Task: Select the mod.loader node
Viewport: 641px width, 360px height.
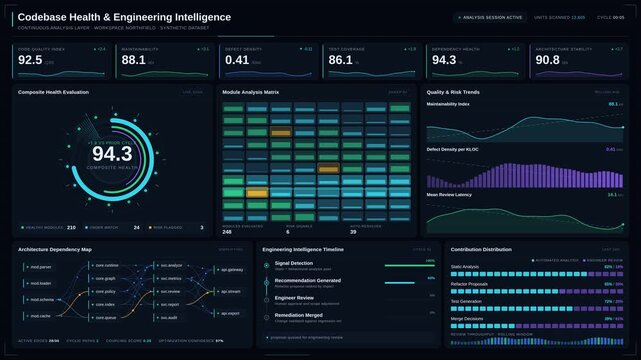Action: coord(39,283)
